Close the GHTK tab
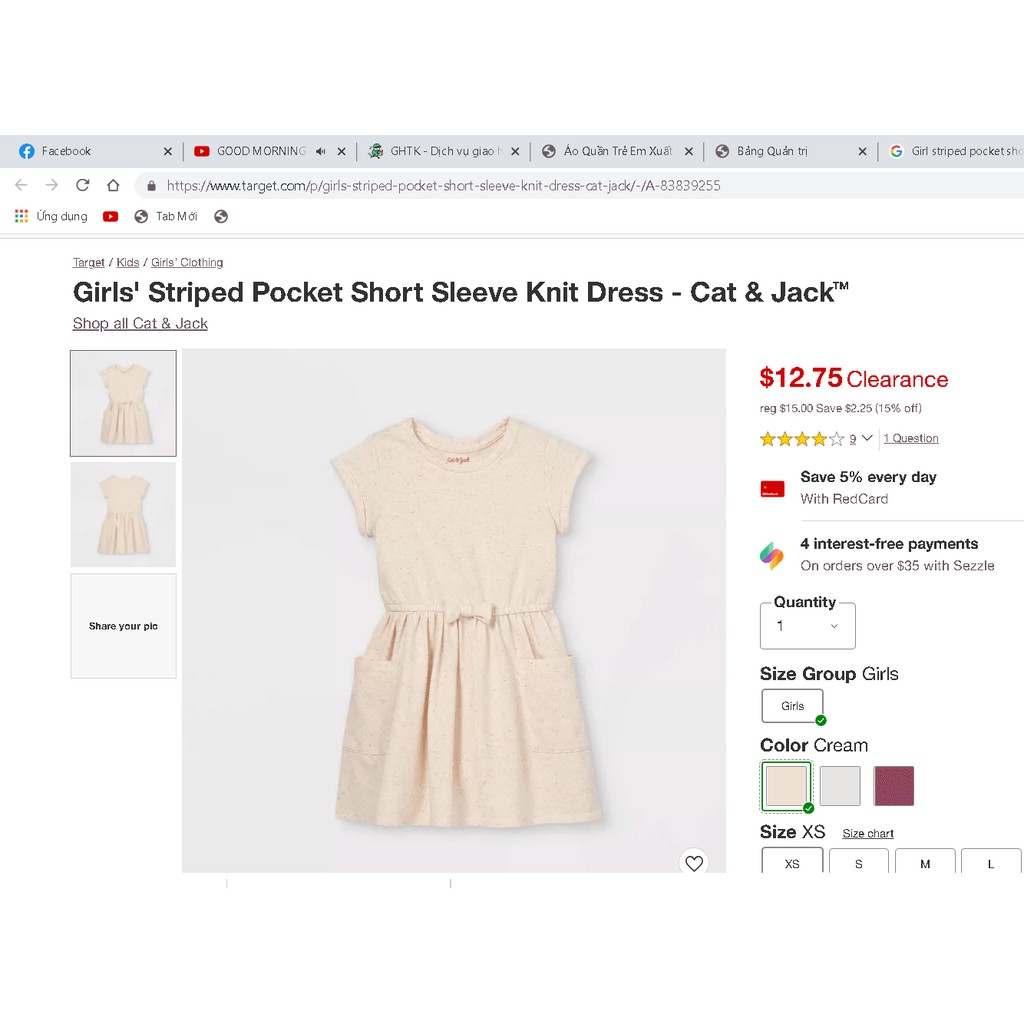The height and width of the screenshot is (1024, 1024). [x=515, y=152]
